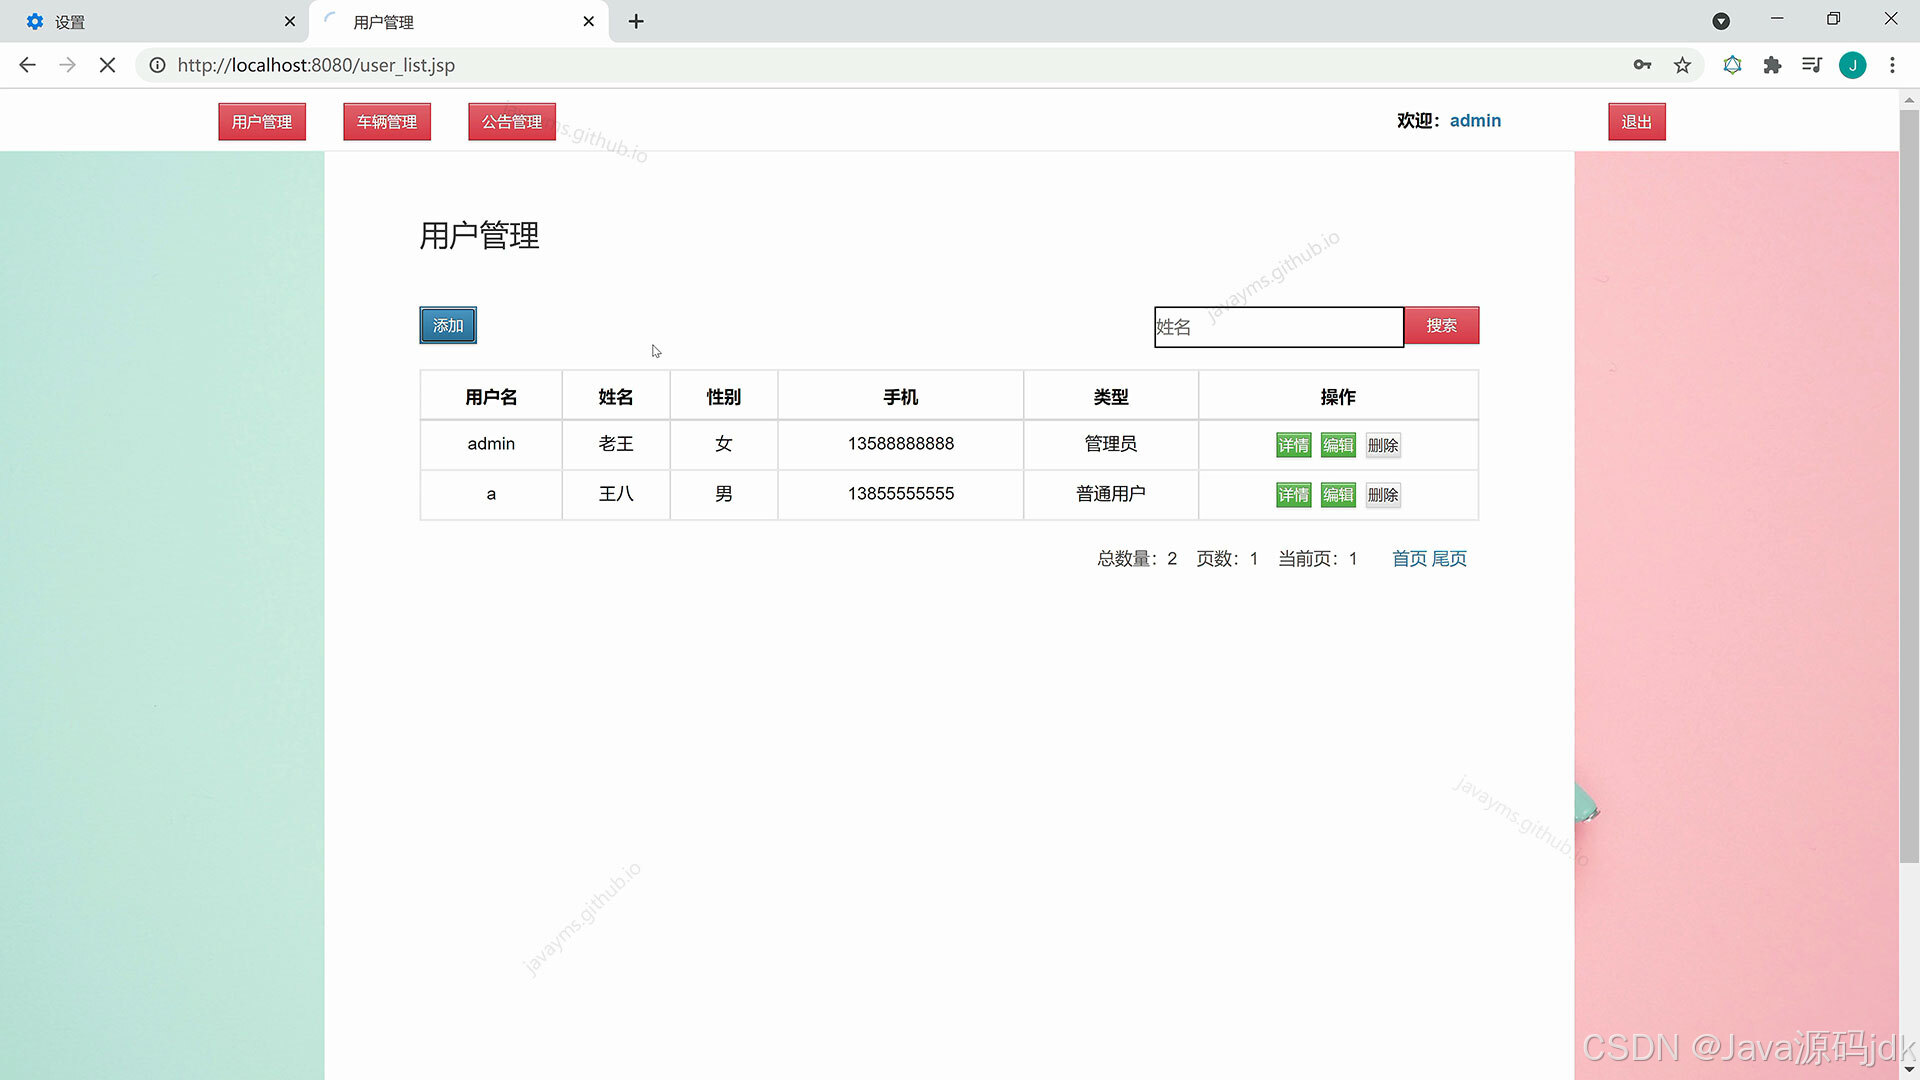
Task: Click the 退出 logout button
Action: [x=1637, y=122]
